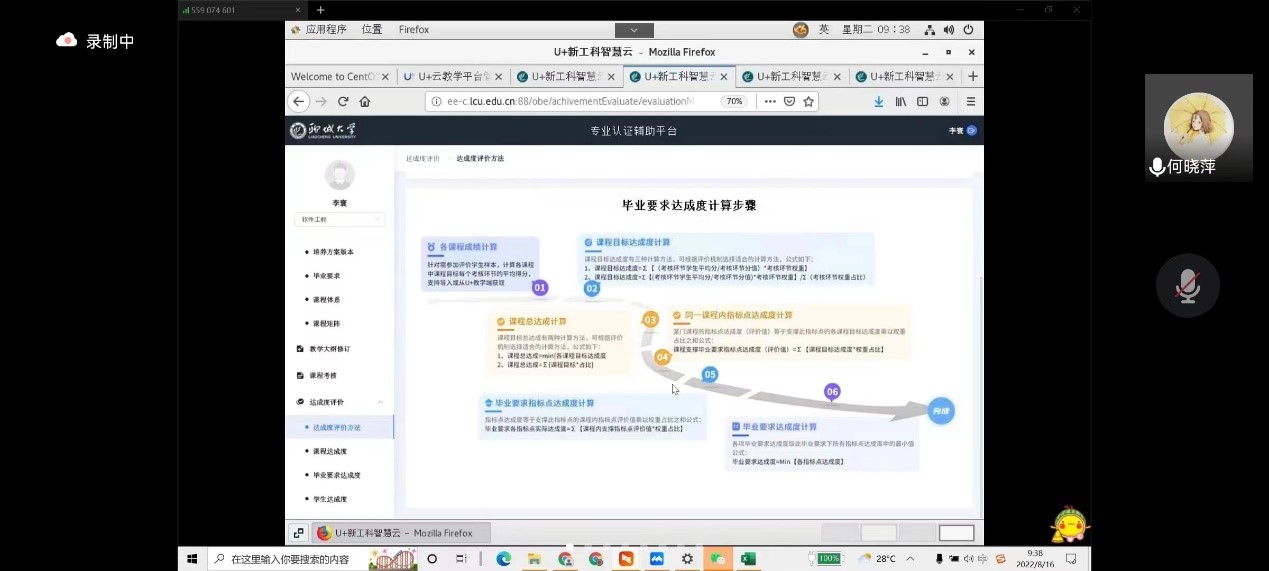The height and width of the screenshot is (571, 1269).
Task: Open 课程达成度 in the sidebar
Action: pyautogui.click(x=330, y=451)
